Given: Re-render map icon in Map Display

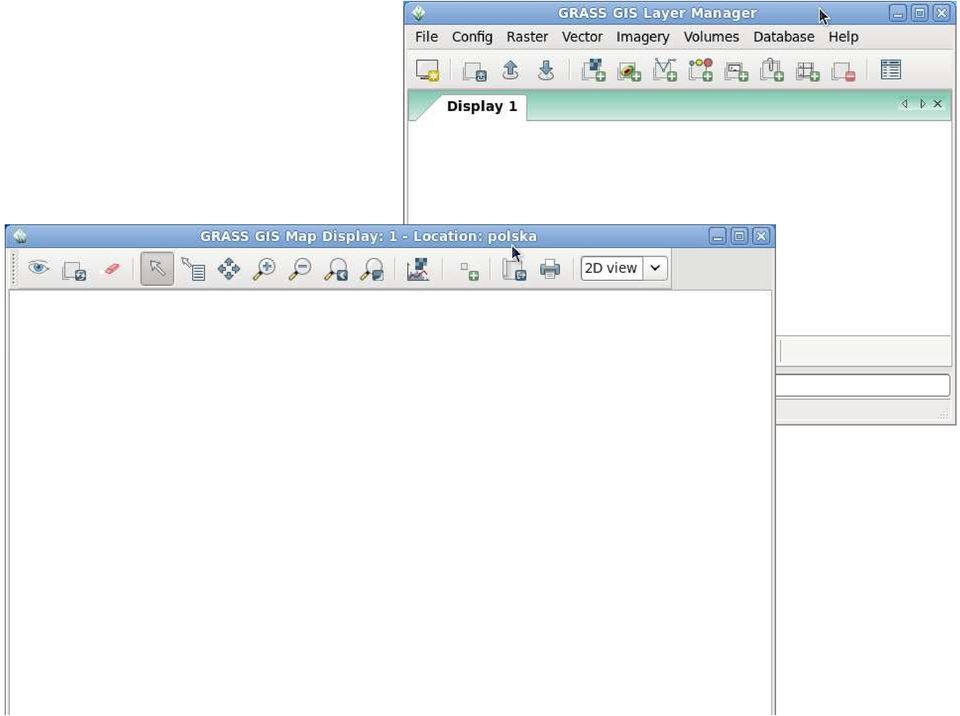Looking at the screenshot, I should [74, 269].
